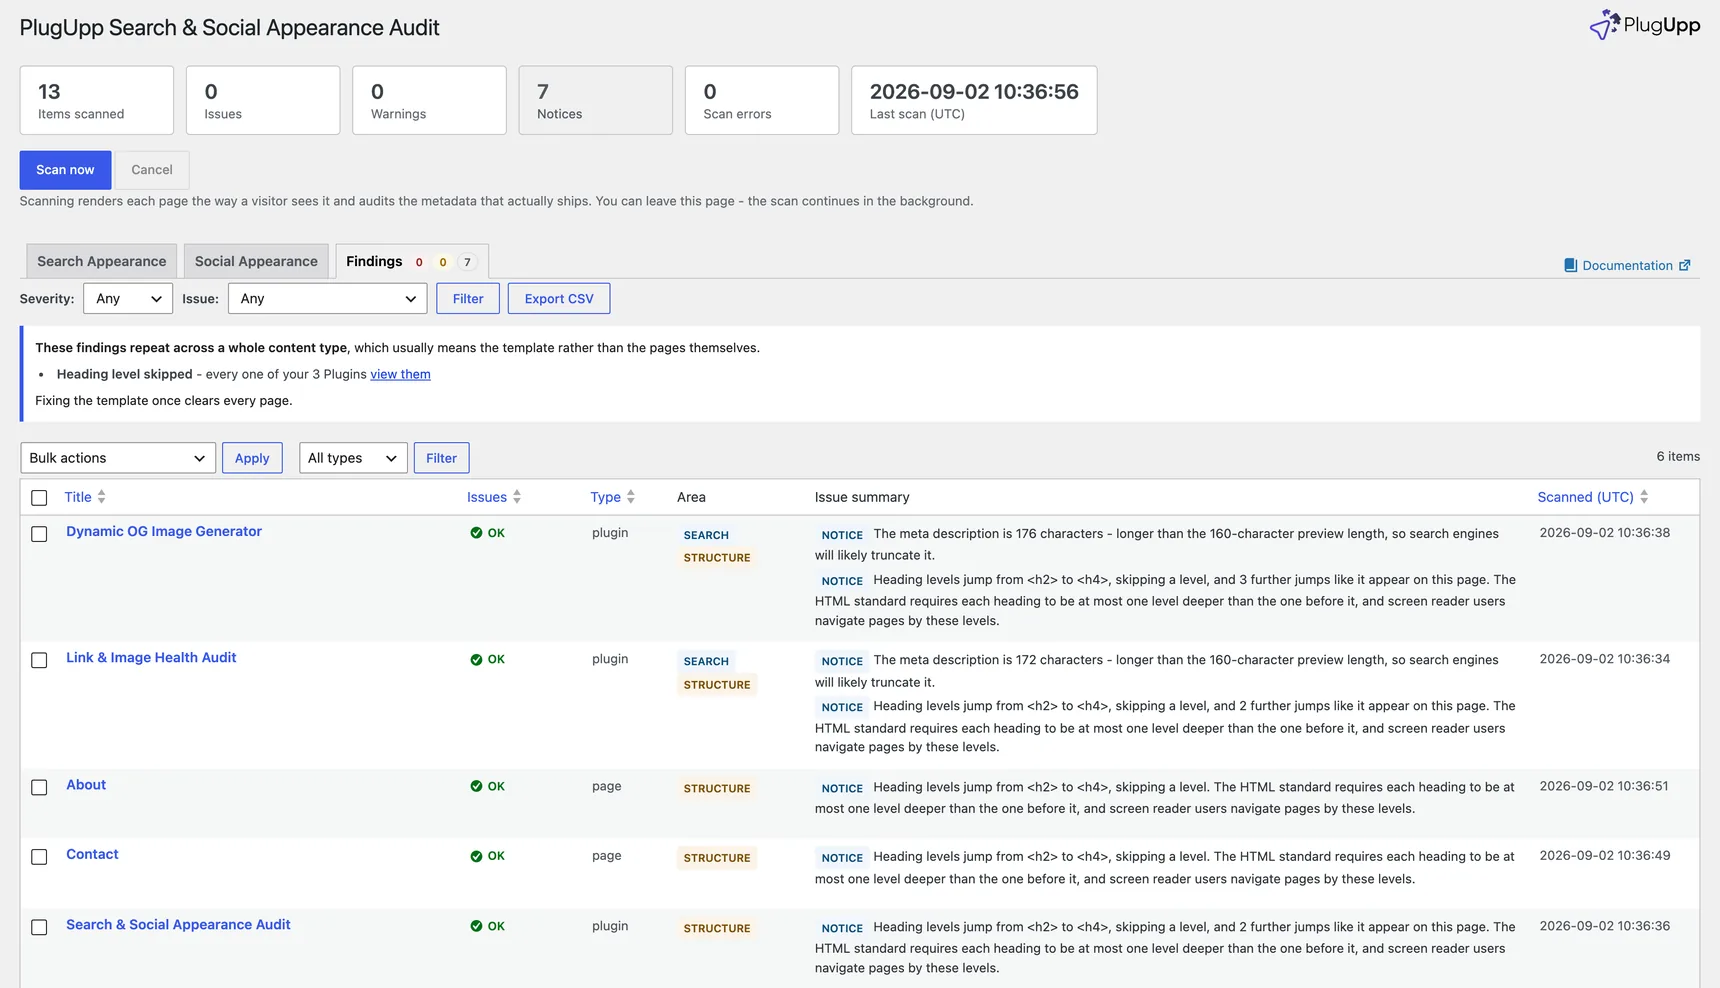Sort by the Type column header
Screen dimensions: 1720x988
pyautogui.click(x=605, y=497)
